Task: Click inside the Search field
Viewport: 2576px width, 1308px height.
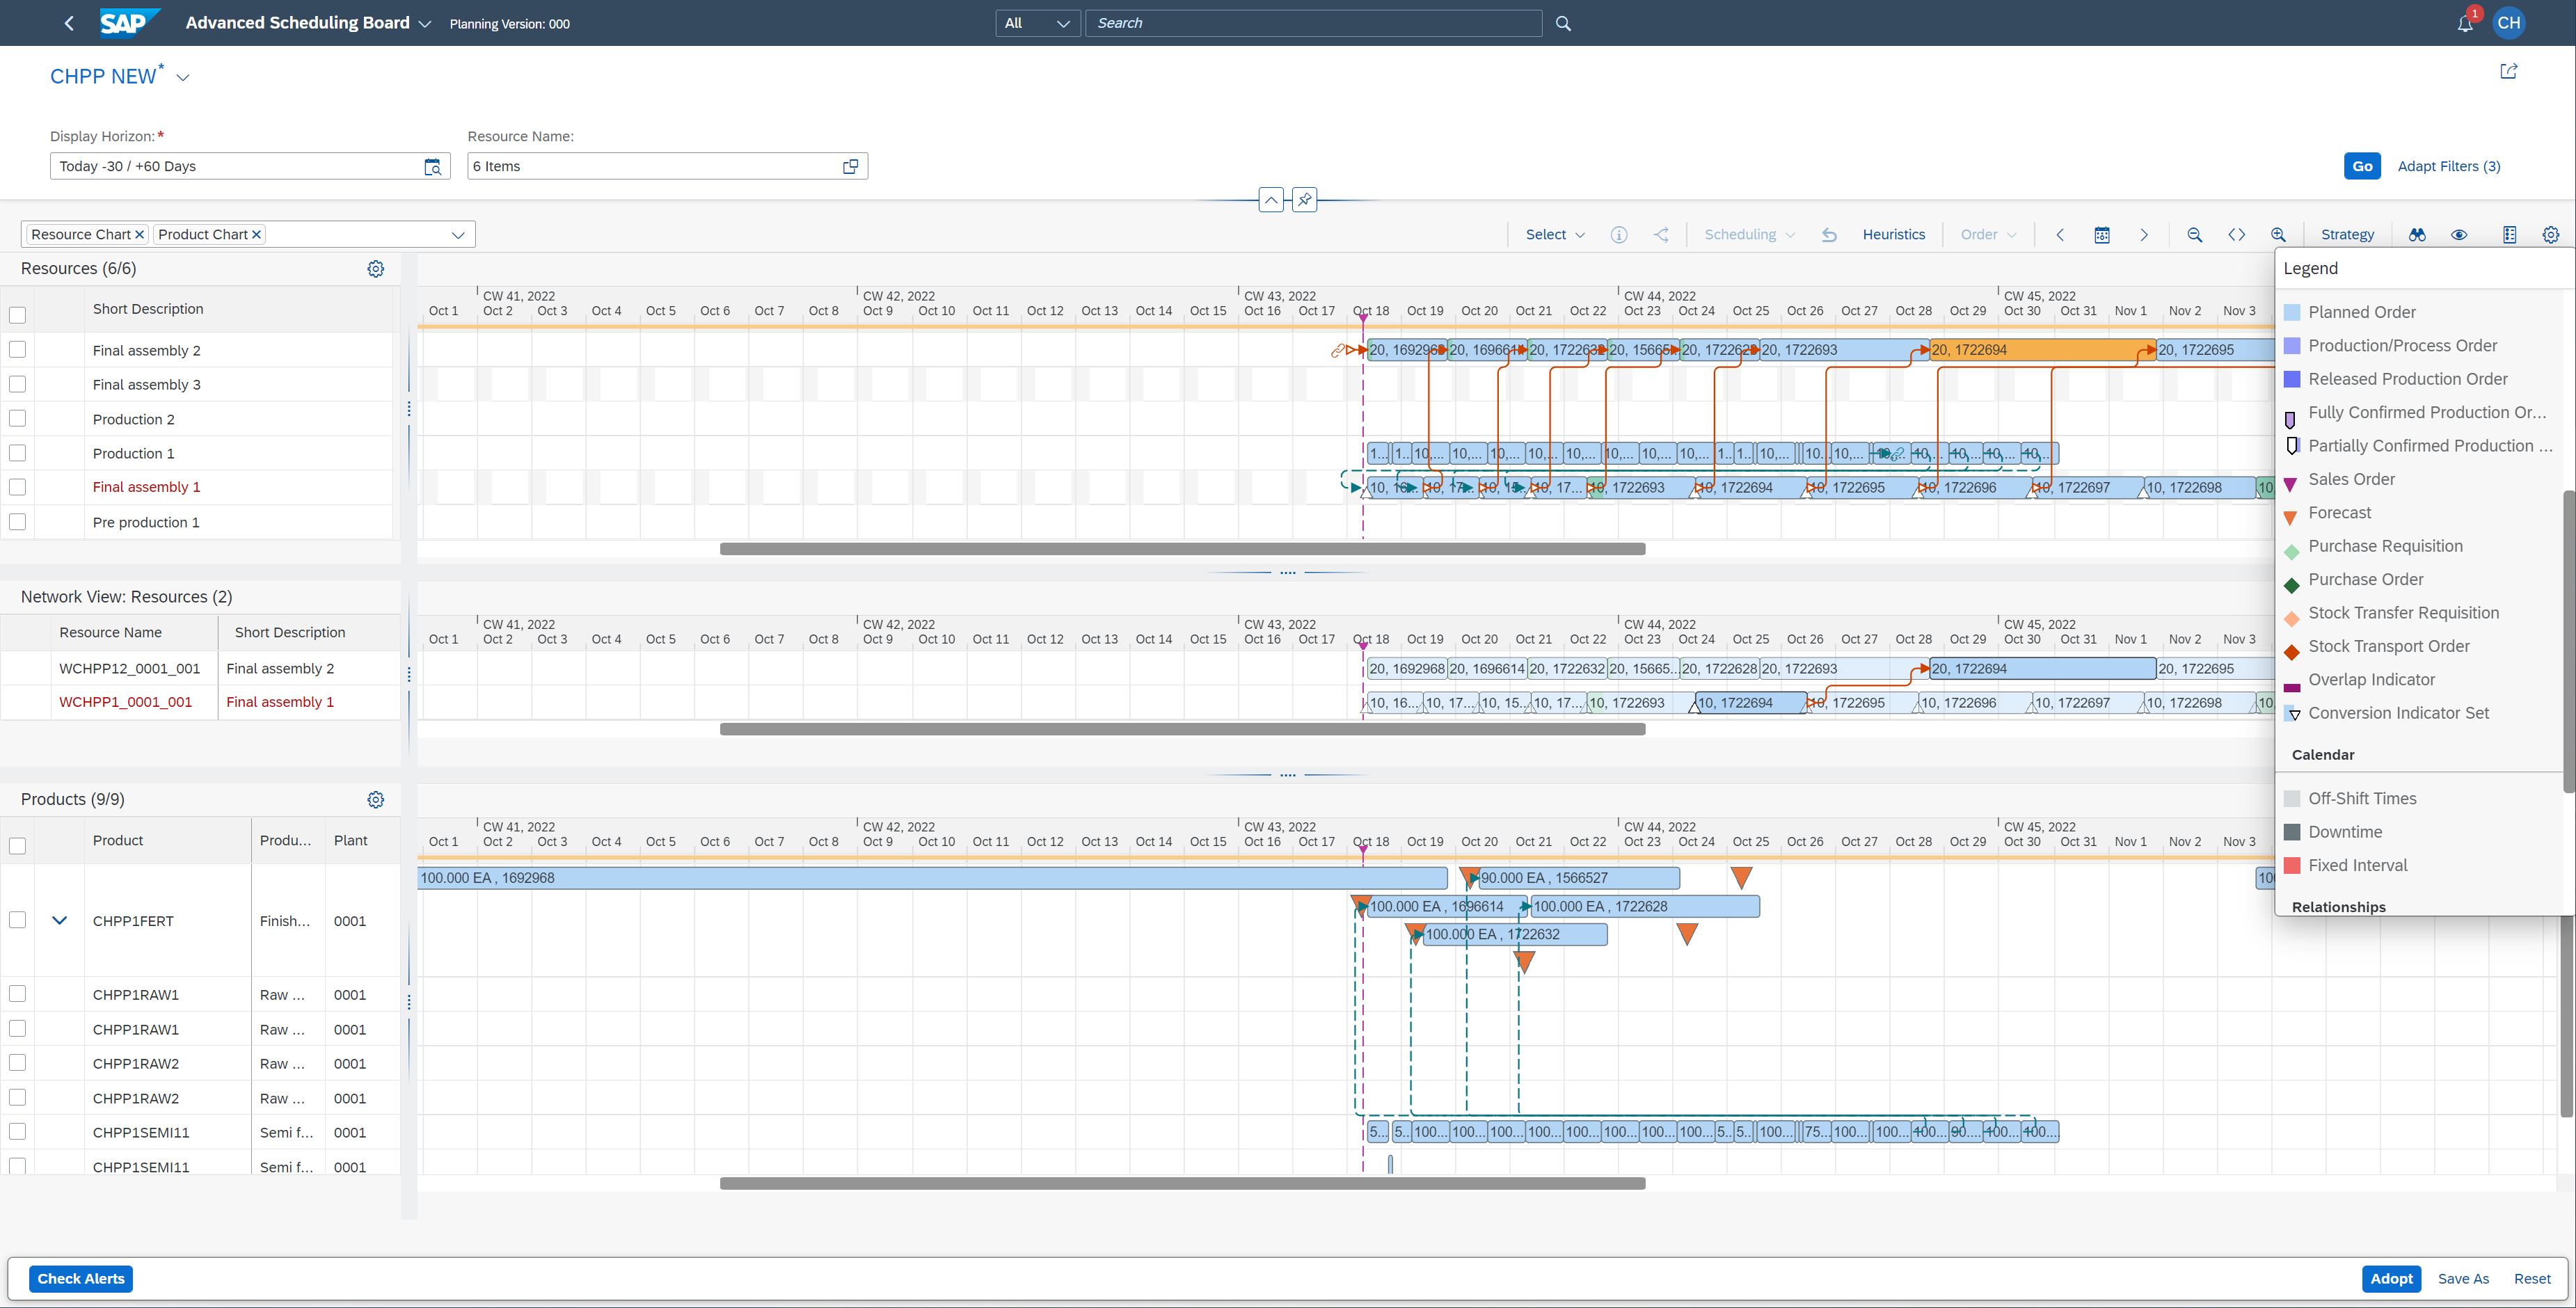Action: pyautogui.click(x=1310, y=22)
